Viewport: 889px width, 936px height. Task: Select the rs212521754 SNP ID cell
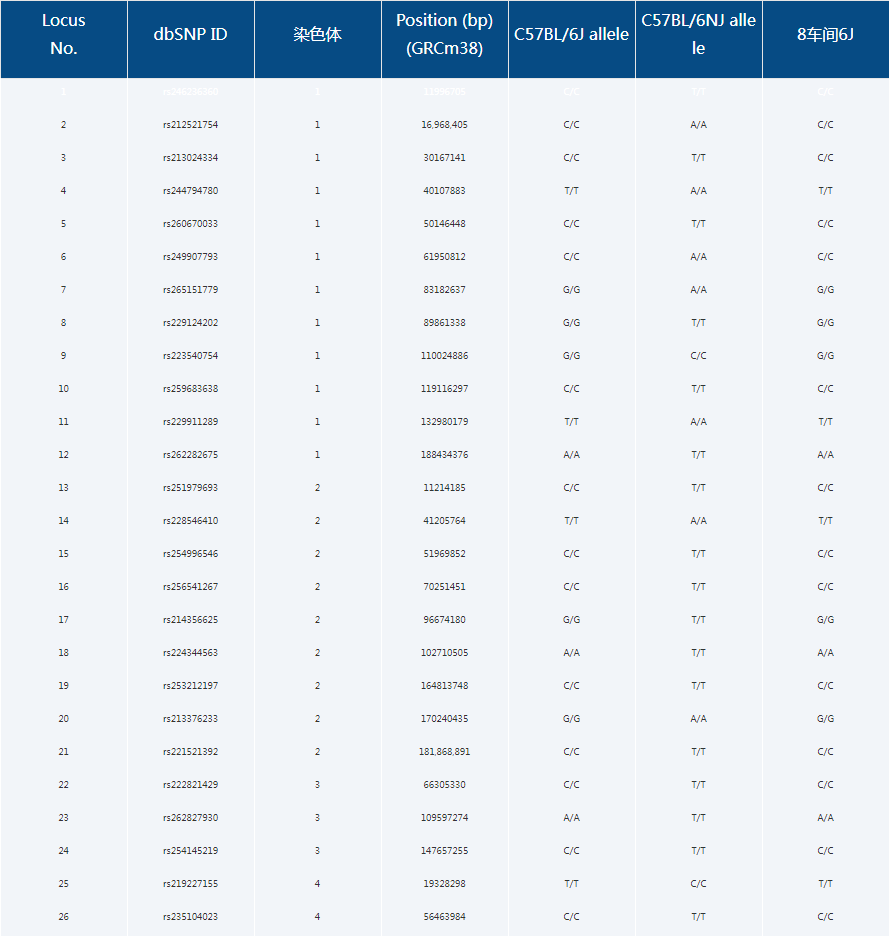click(x=190, y=125)
